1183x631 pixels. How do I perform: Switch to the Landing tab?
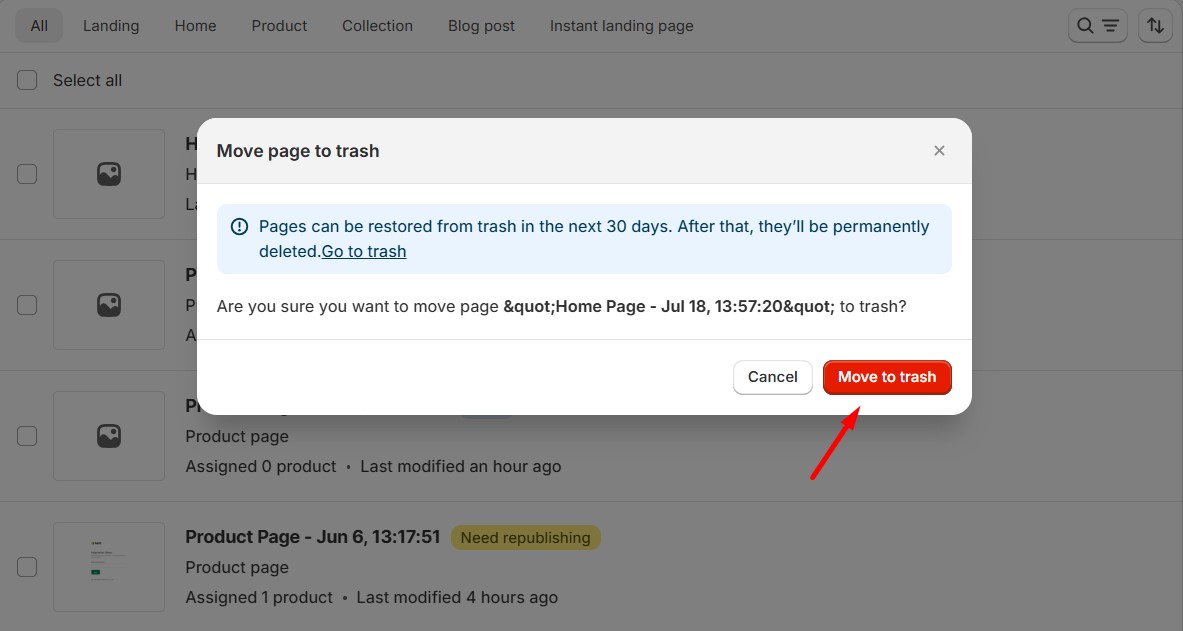(x=111, y=26)
